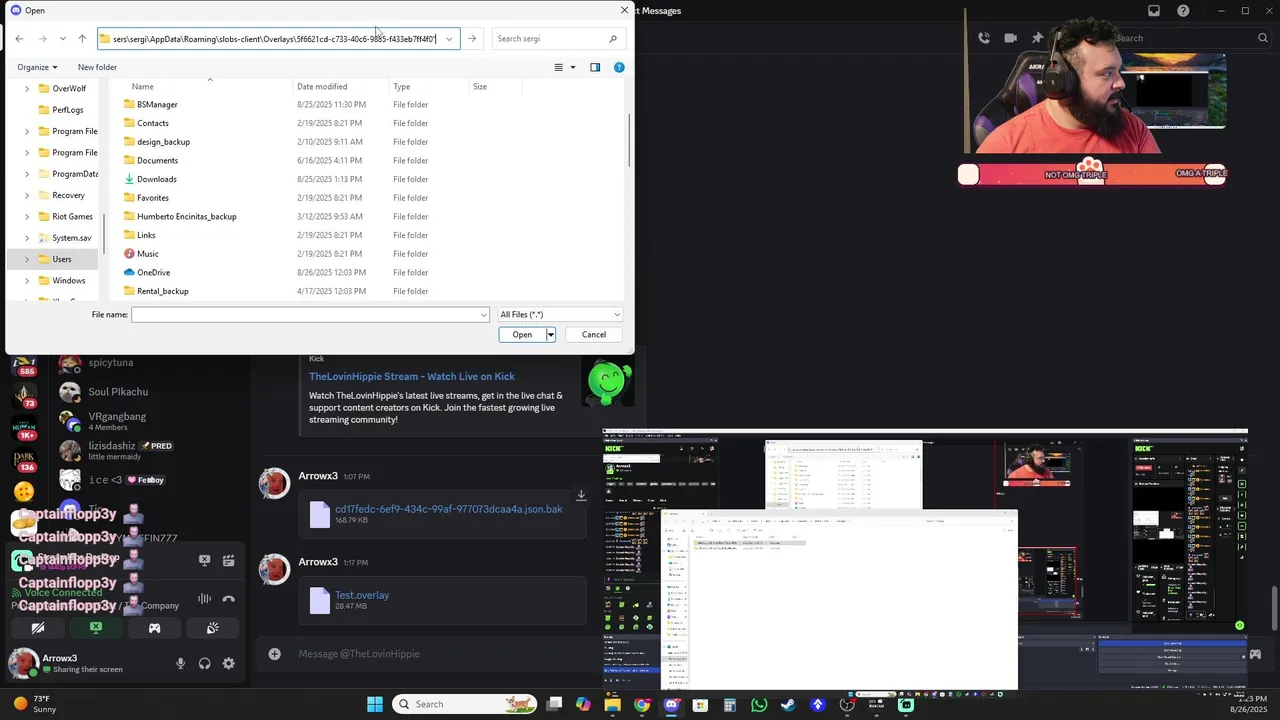
Task: Expand the OverWolf tree node
Action: pos(27,88)
